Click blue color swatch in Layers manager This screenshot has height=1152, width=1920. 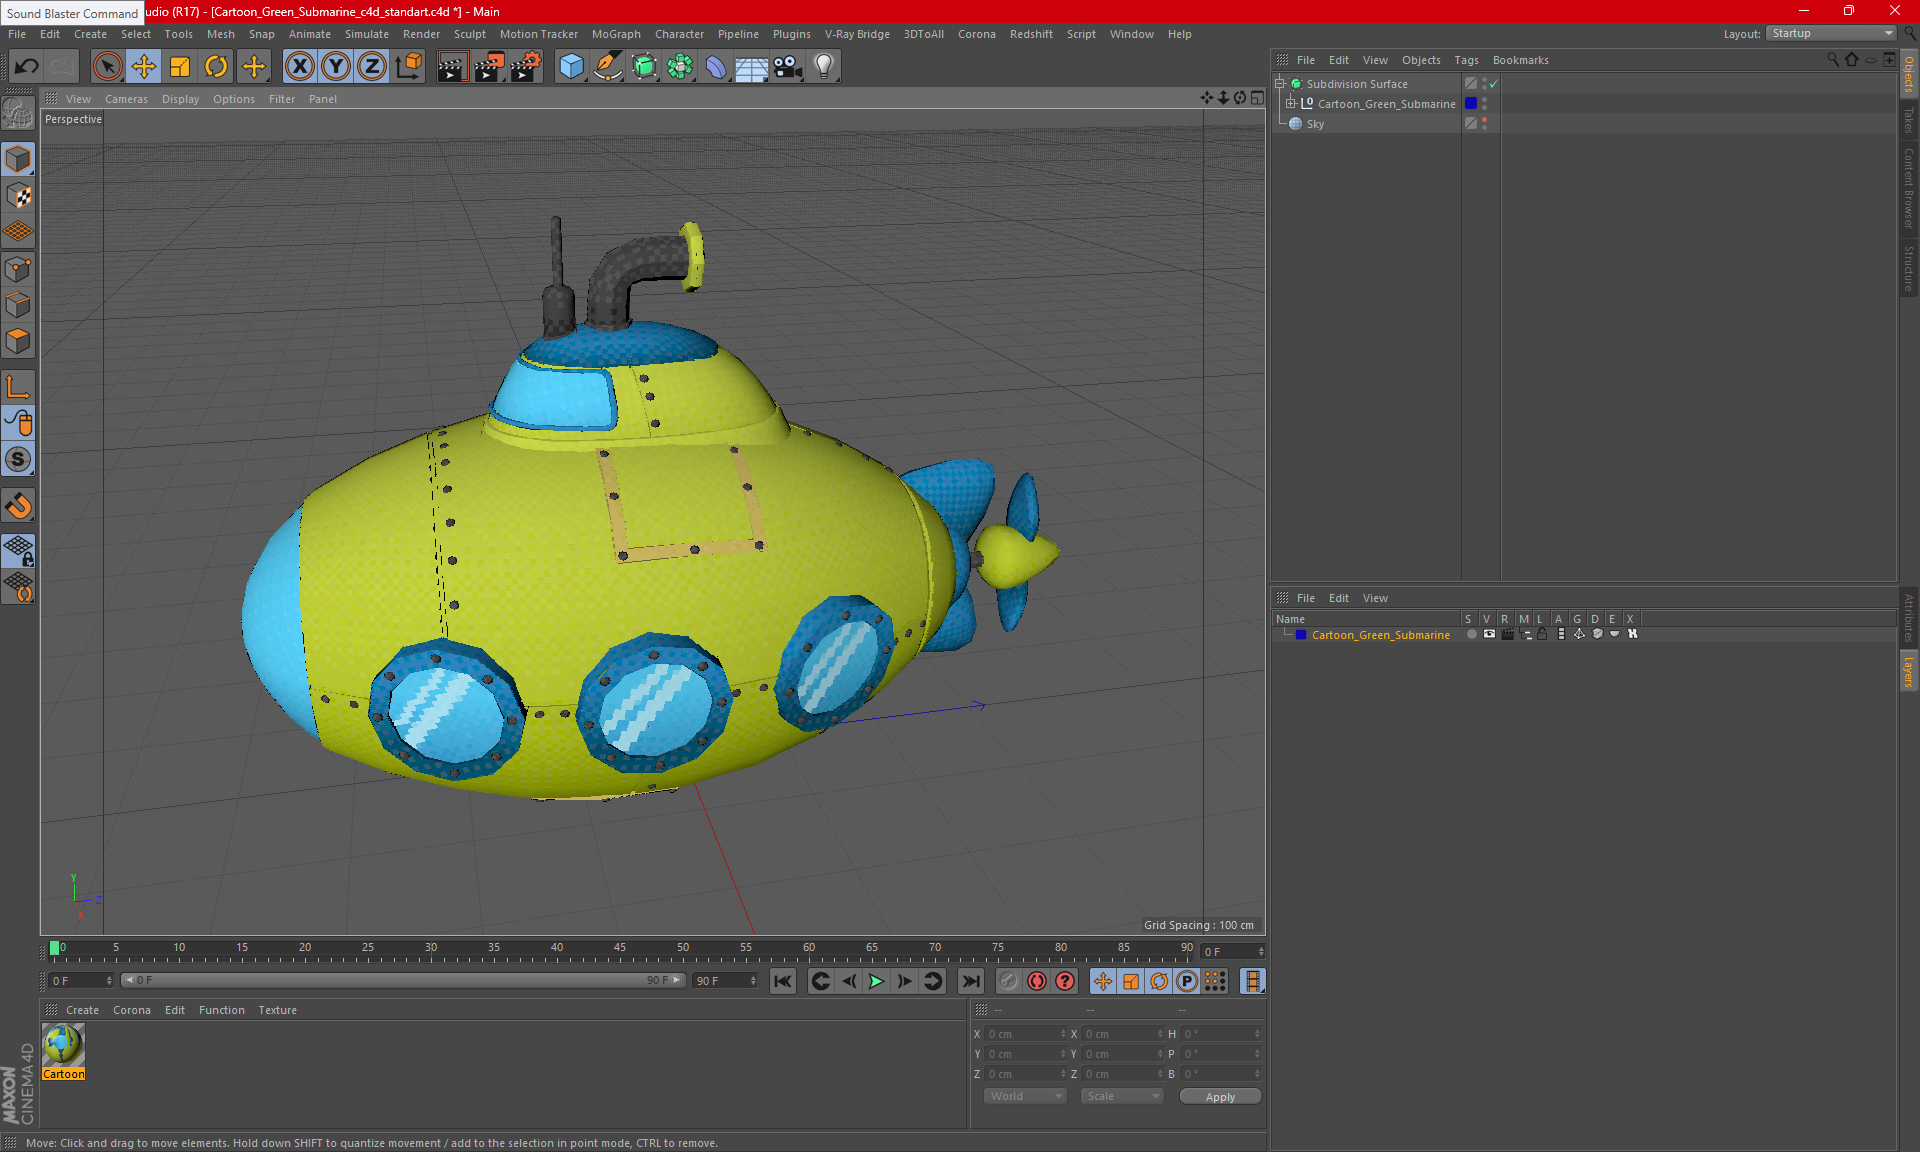coord(1301,635)
